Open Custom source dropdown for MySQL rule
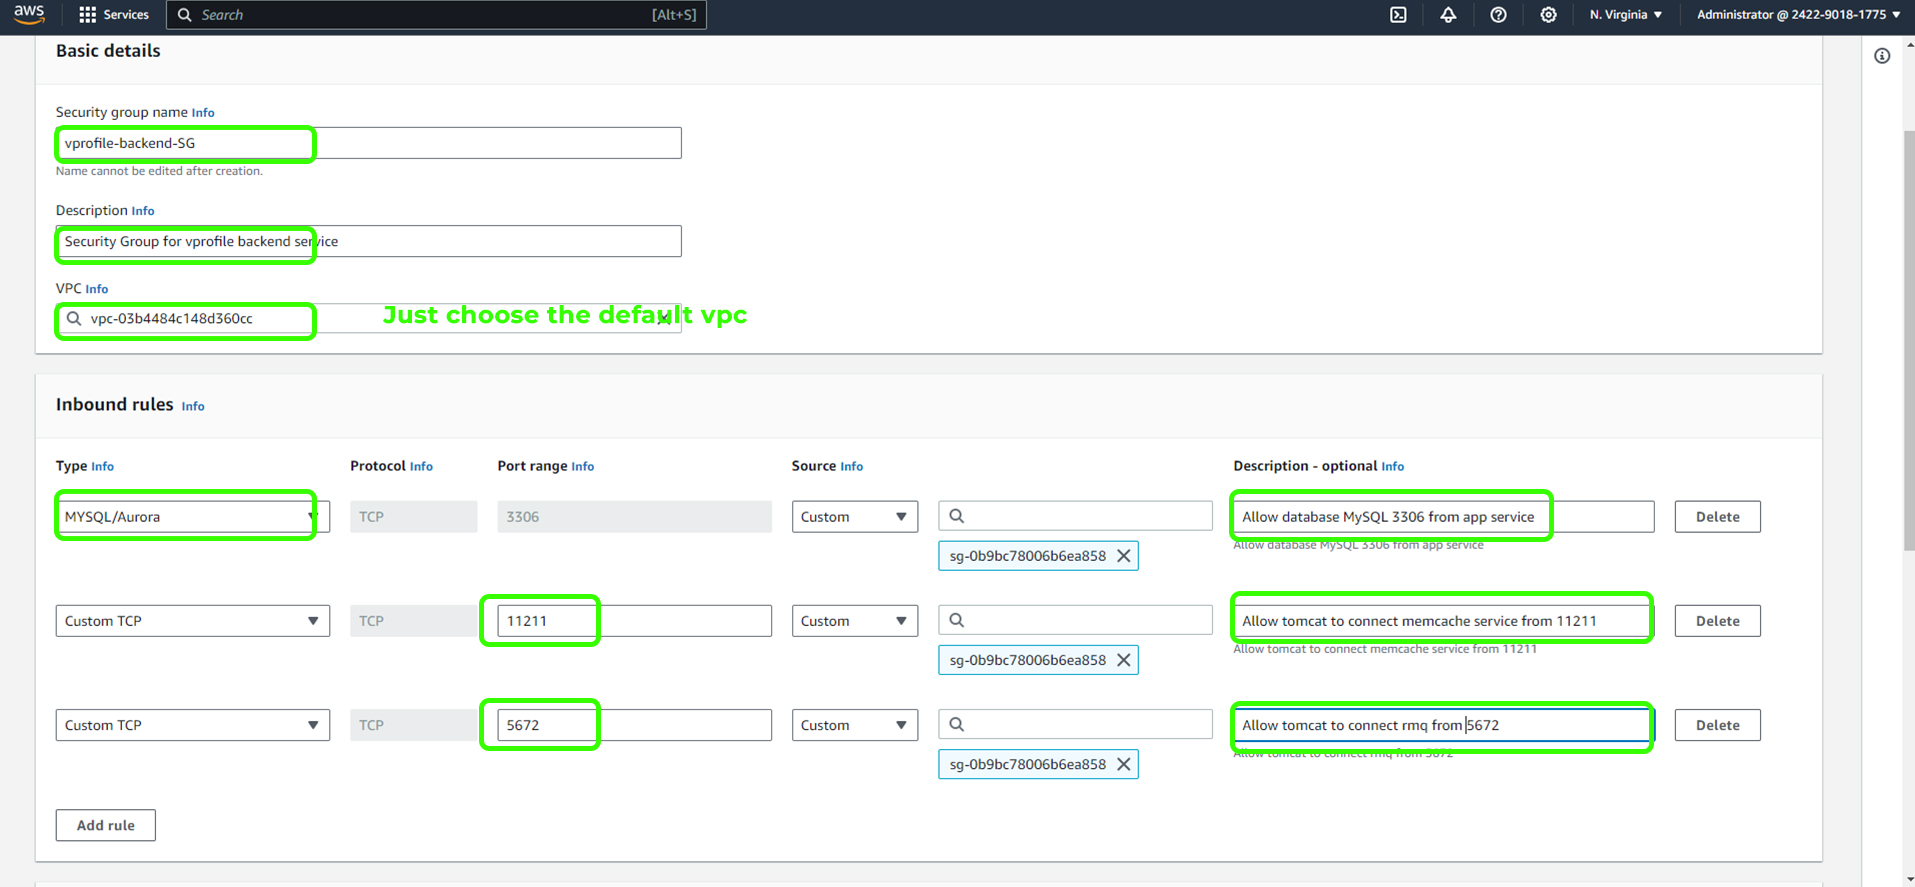The width and height of the screenshot is (1915, 887). pos(854,517)
